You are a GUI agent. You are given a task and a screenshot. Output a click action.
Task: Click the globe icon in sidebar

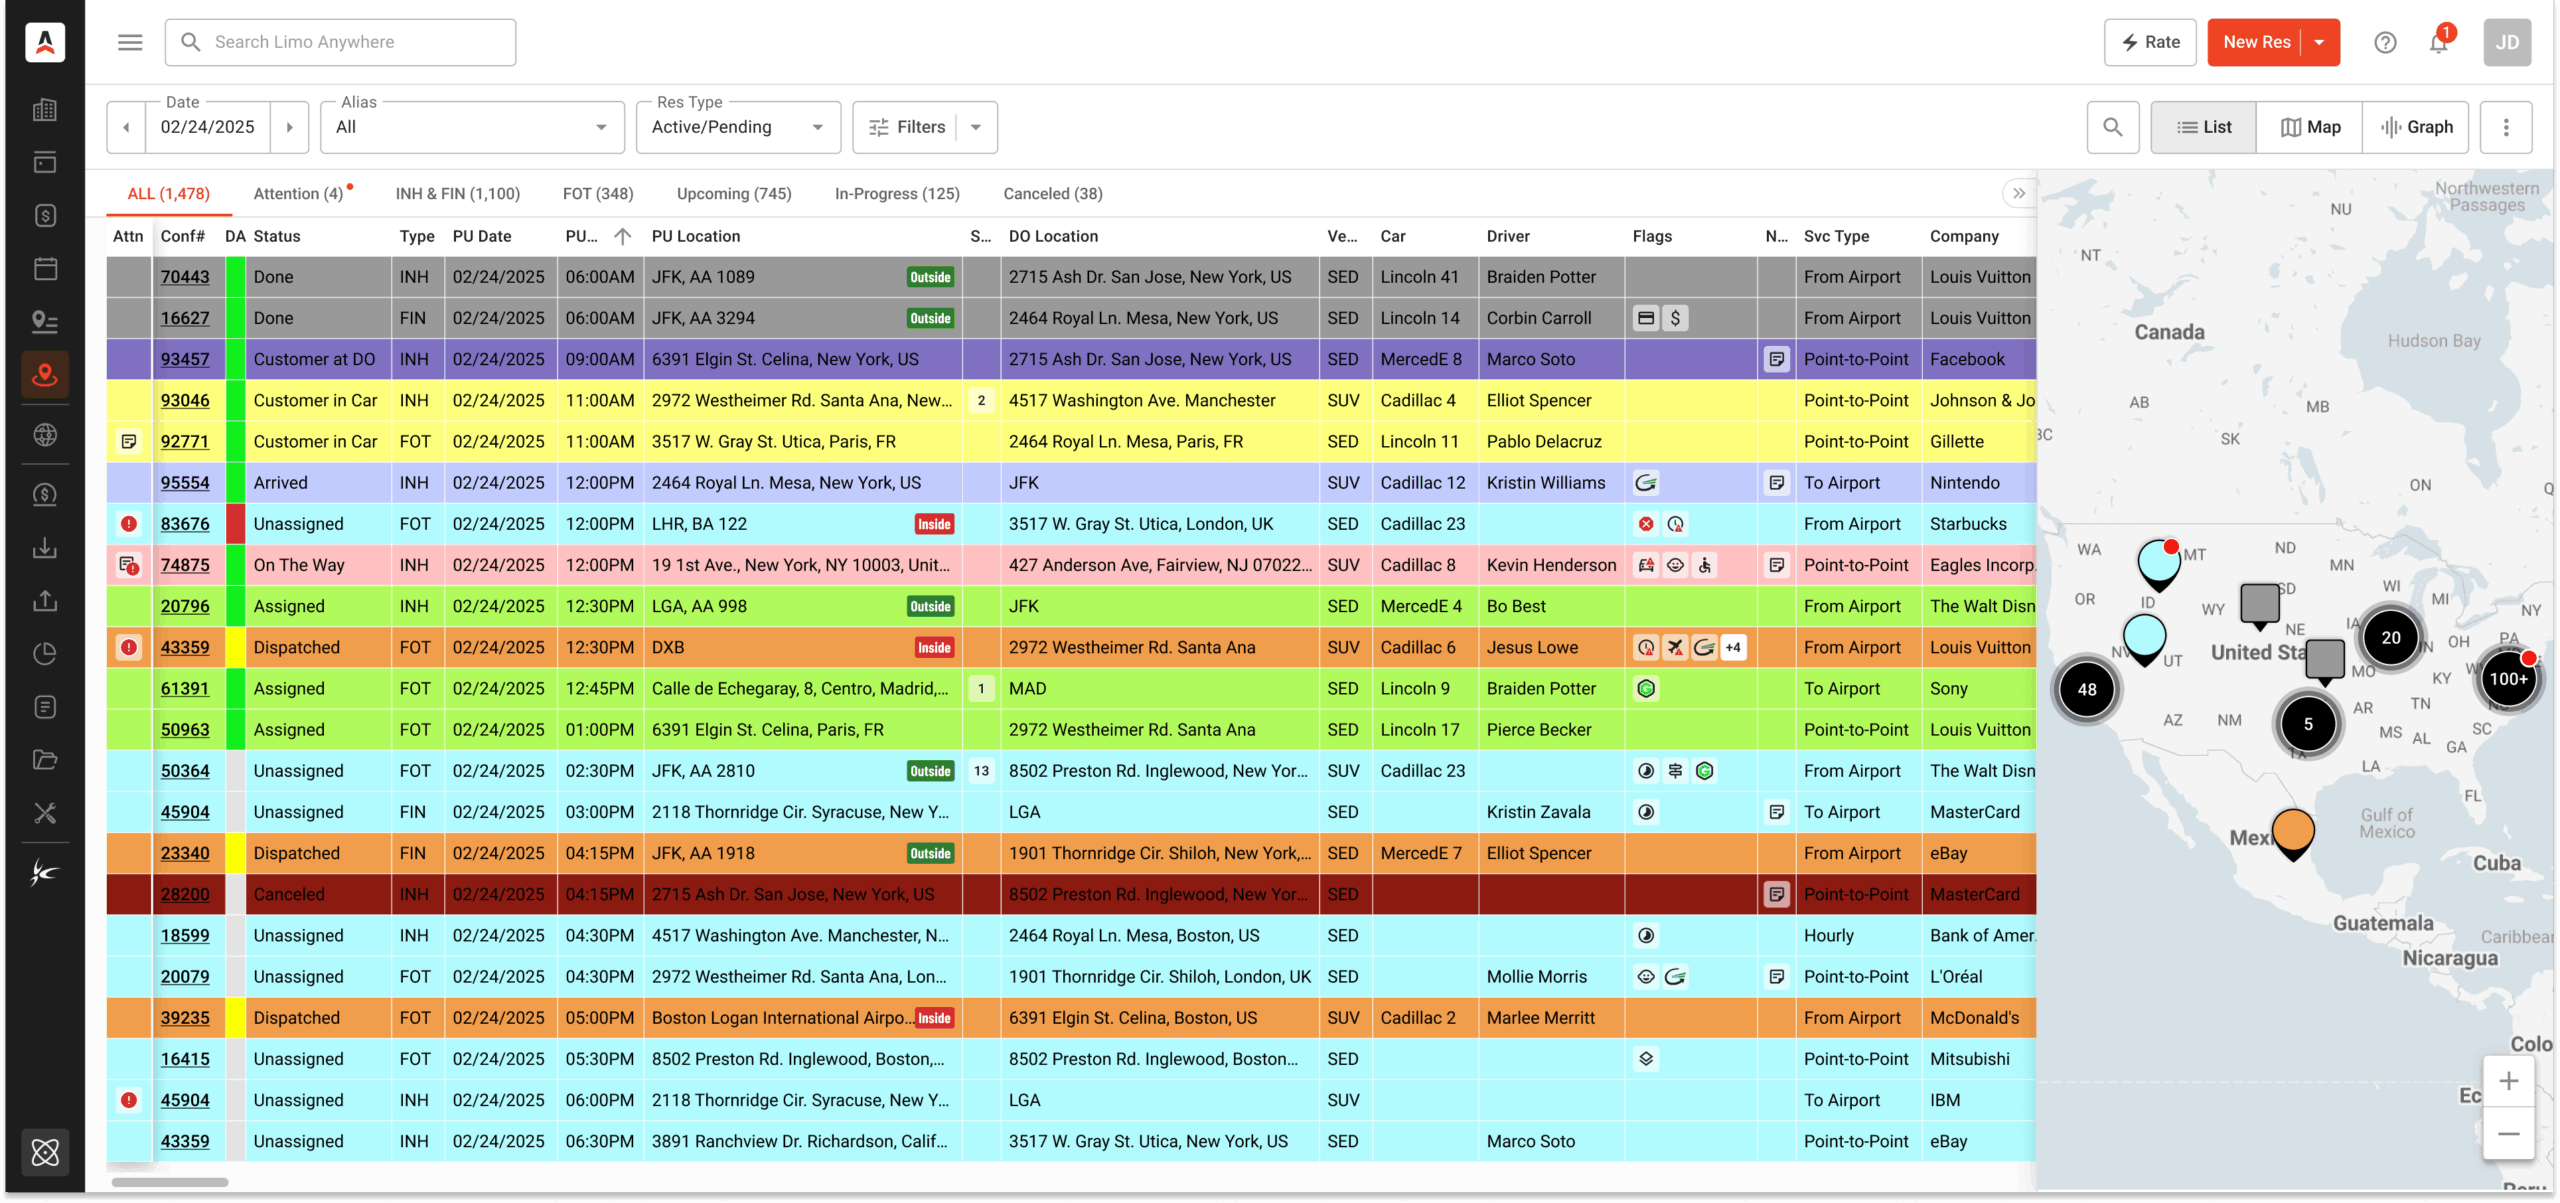pyautogui.click(x=45, y=435)
